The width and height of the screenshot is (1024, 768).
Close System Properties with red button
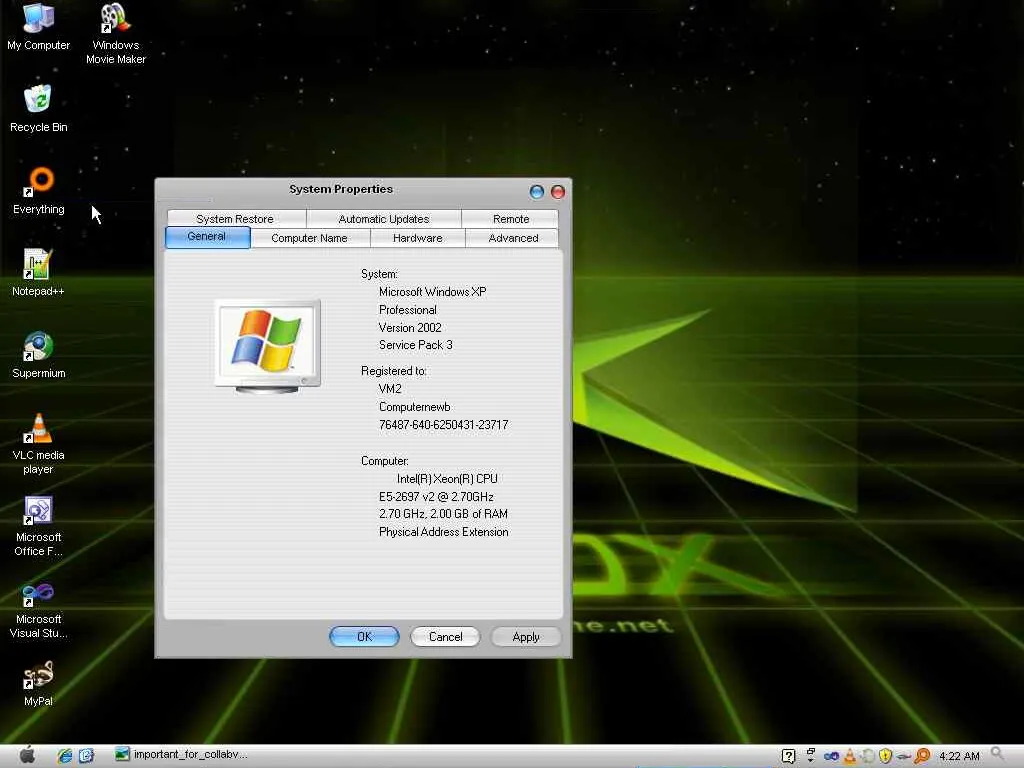tap(558, 192)
